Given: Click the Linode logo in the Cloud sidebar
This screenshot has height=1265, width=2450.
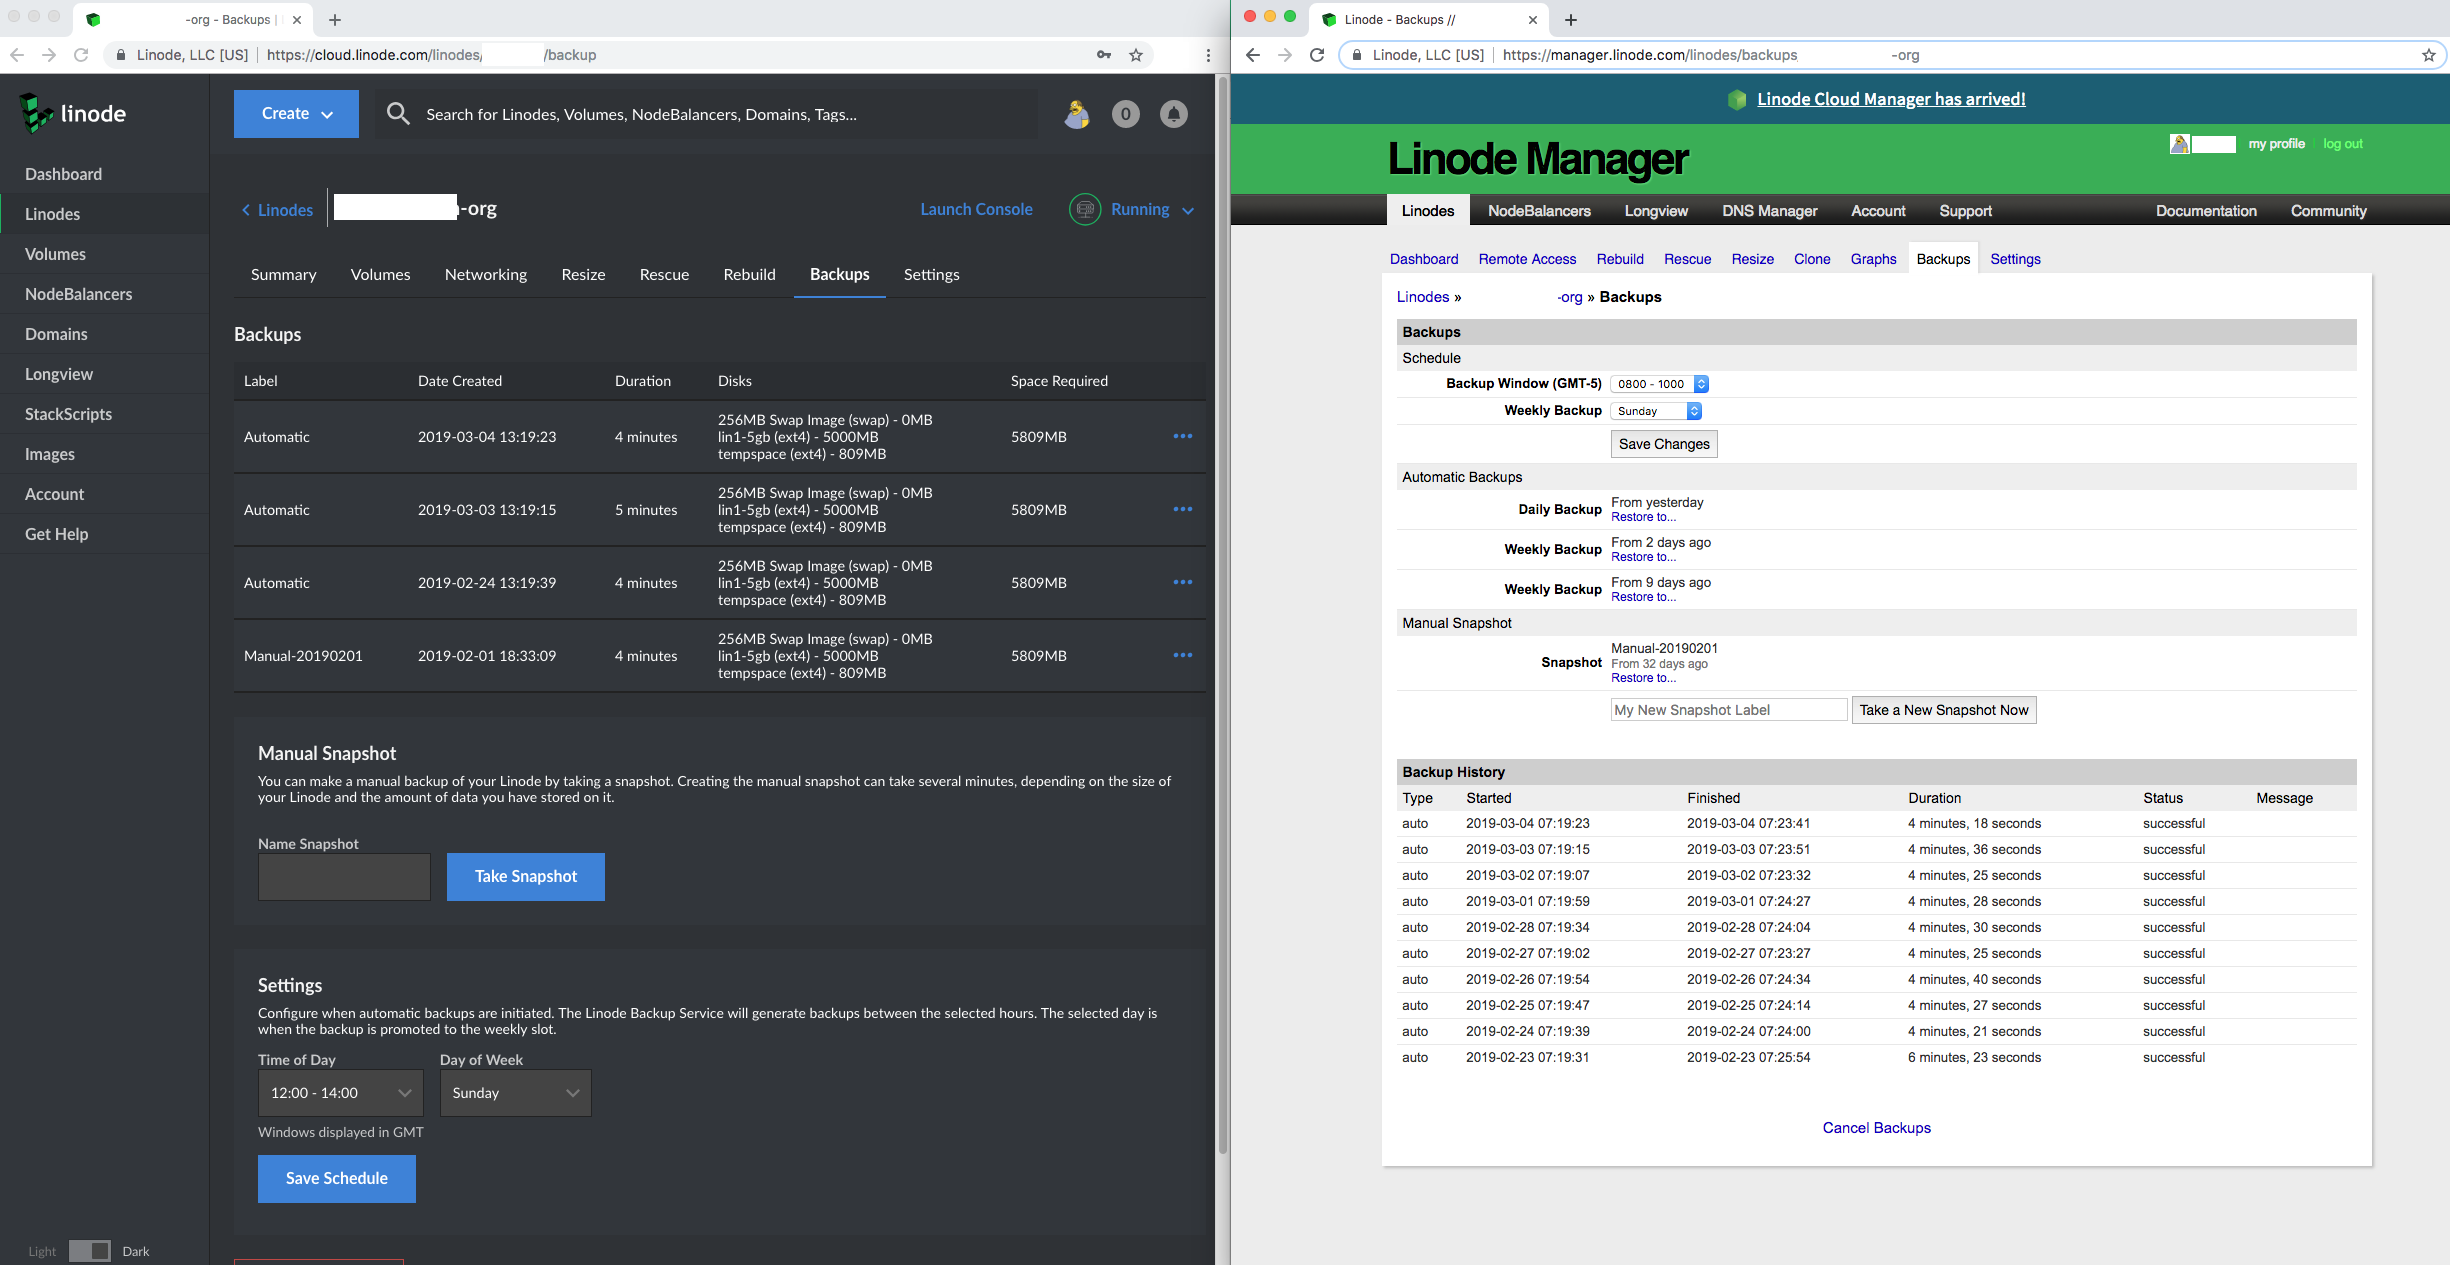Looking at the screenshot, I should coord(73,114).
